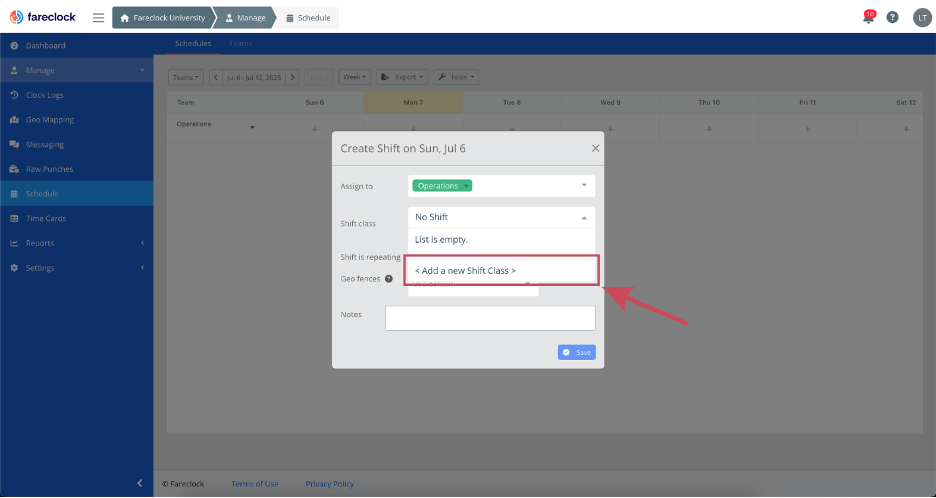Toggle the hamburger menu icon
The image size is (936, 498).
click(x=98, y=18)
